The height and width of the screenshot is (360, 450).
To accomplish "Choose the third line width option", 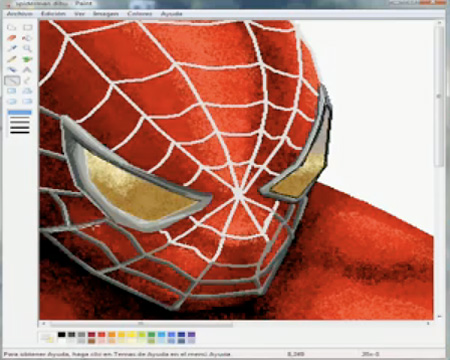I will tap(20, 122).
